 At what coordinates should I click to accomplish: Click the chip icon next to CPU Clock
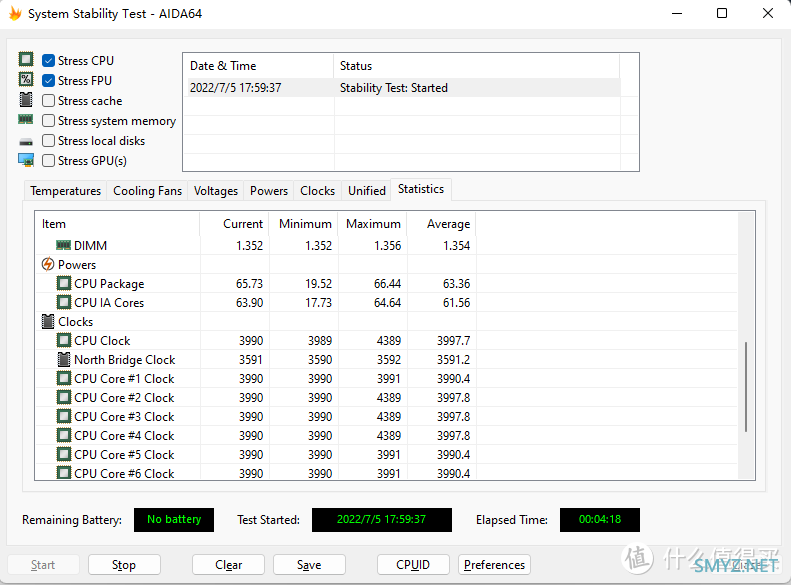[64, 340]
